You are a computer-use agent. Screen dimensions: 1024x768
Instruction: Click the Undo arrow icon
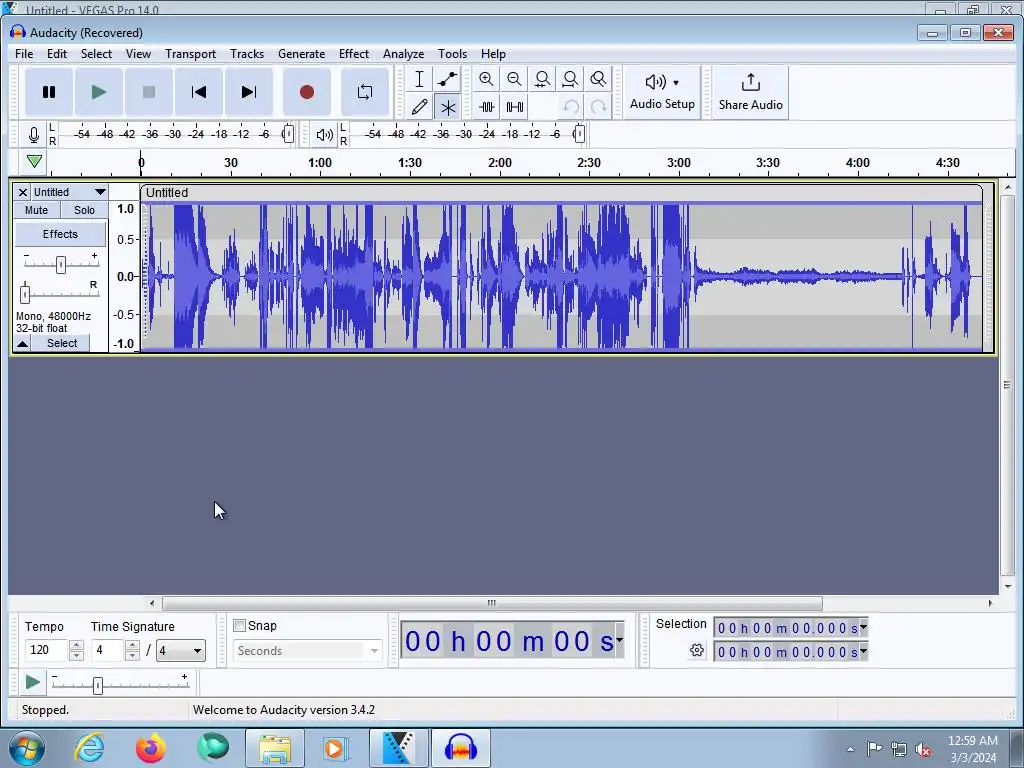pos(571,107)
